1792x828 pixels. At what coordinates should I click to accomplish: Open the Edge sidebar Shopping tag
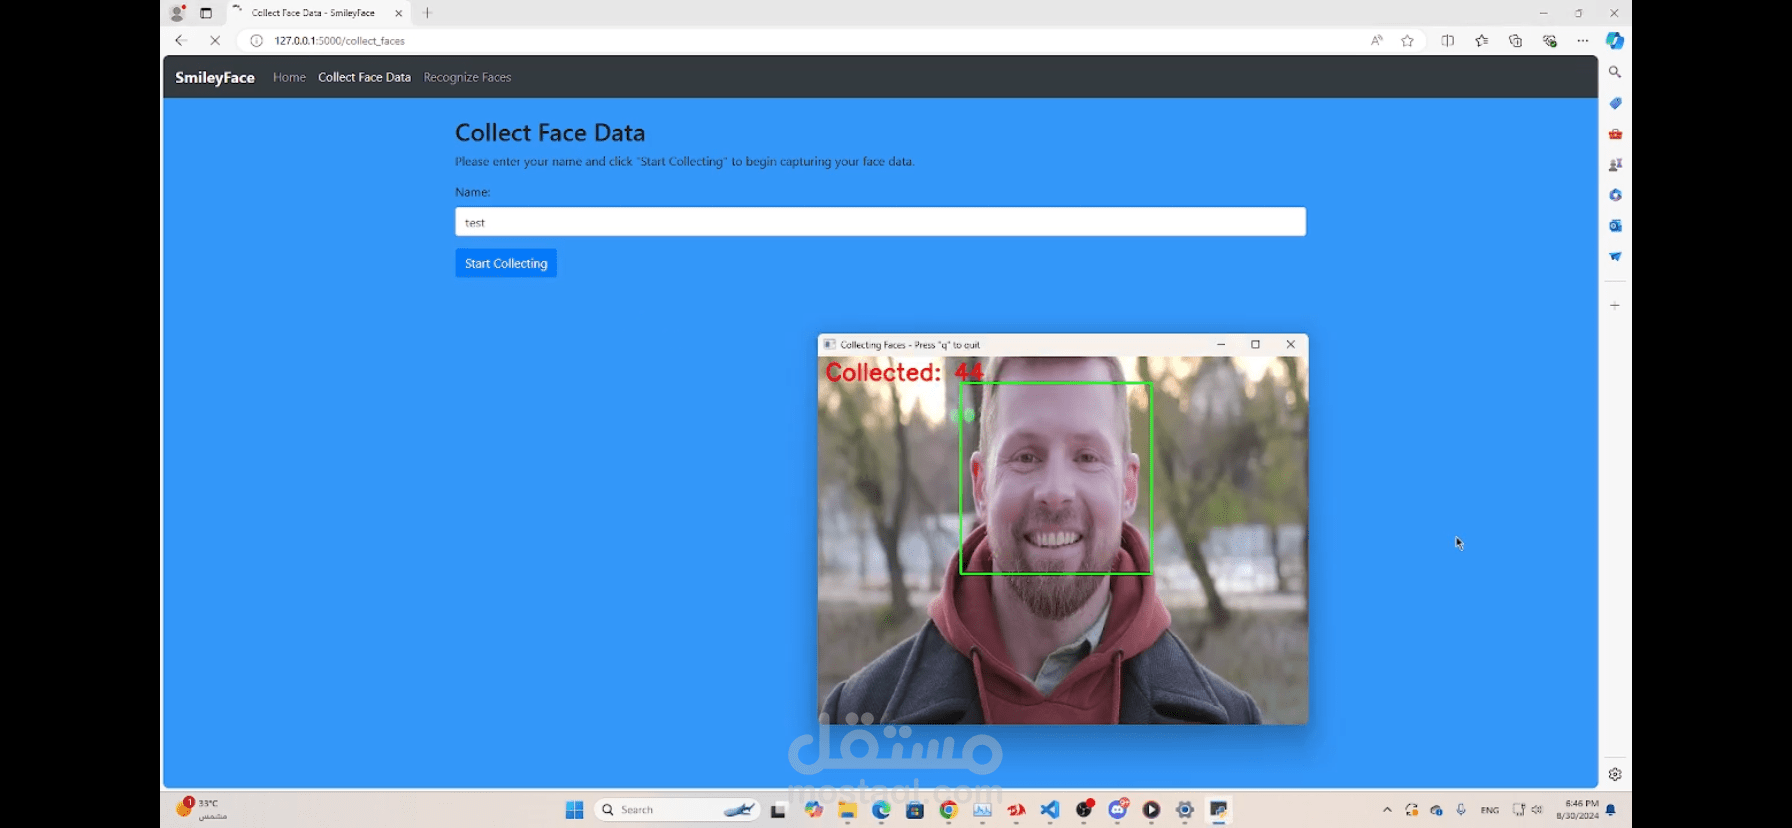(1615, 103)
